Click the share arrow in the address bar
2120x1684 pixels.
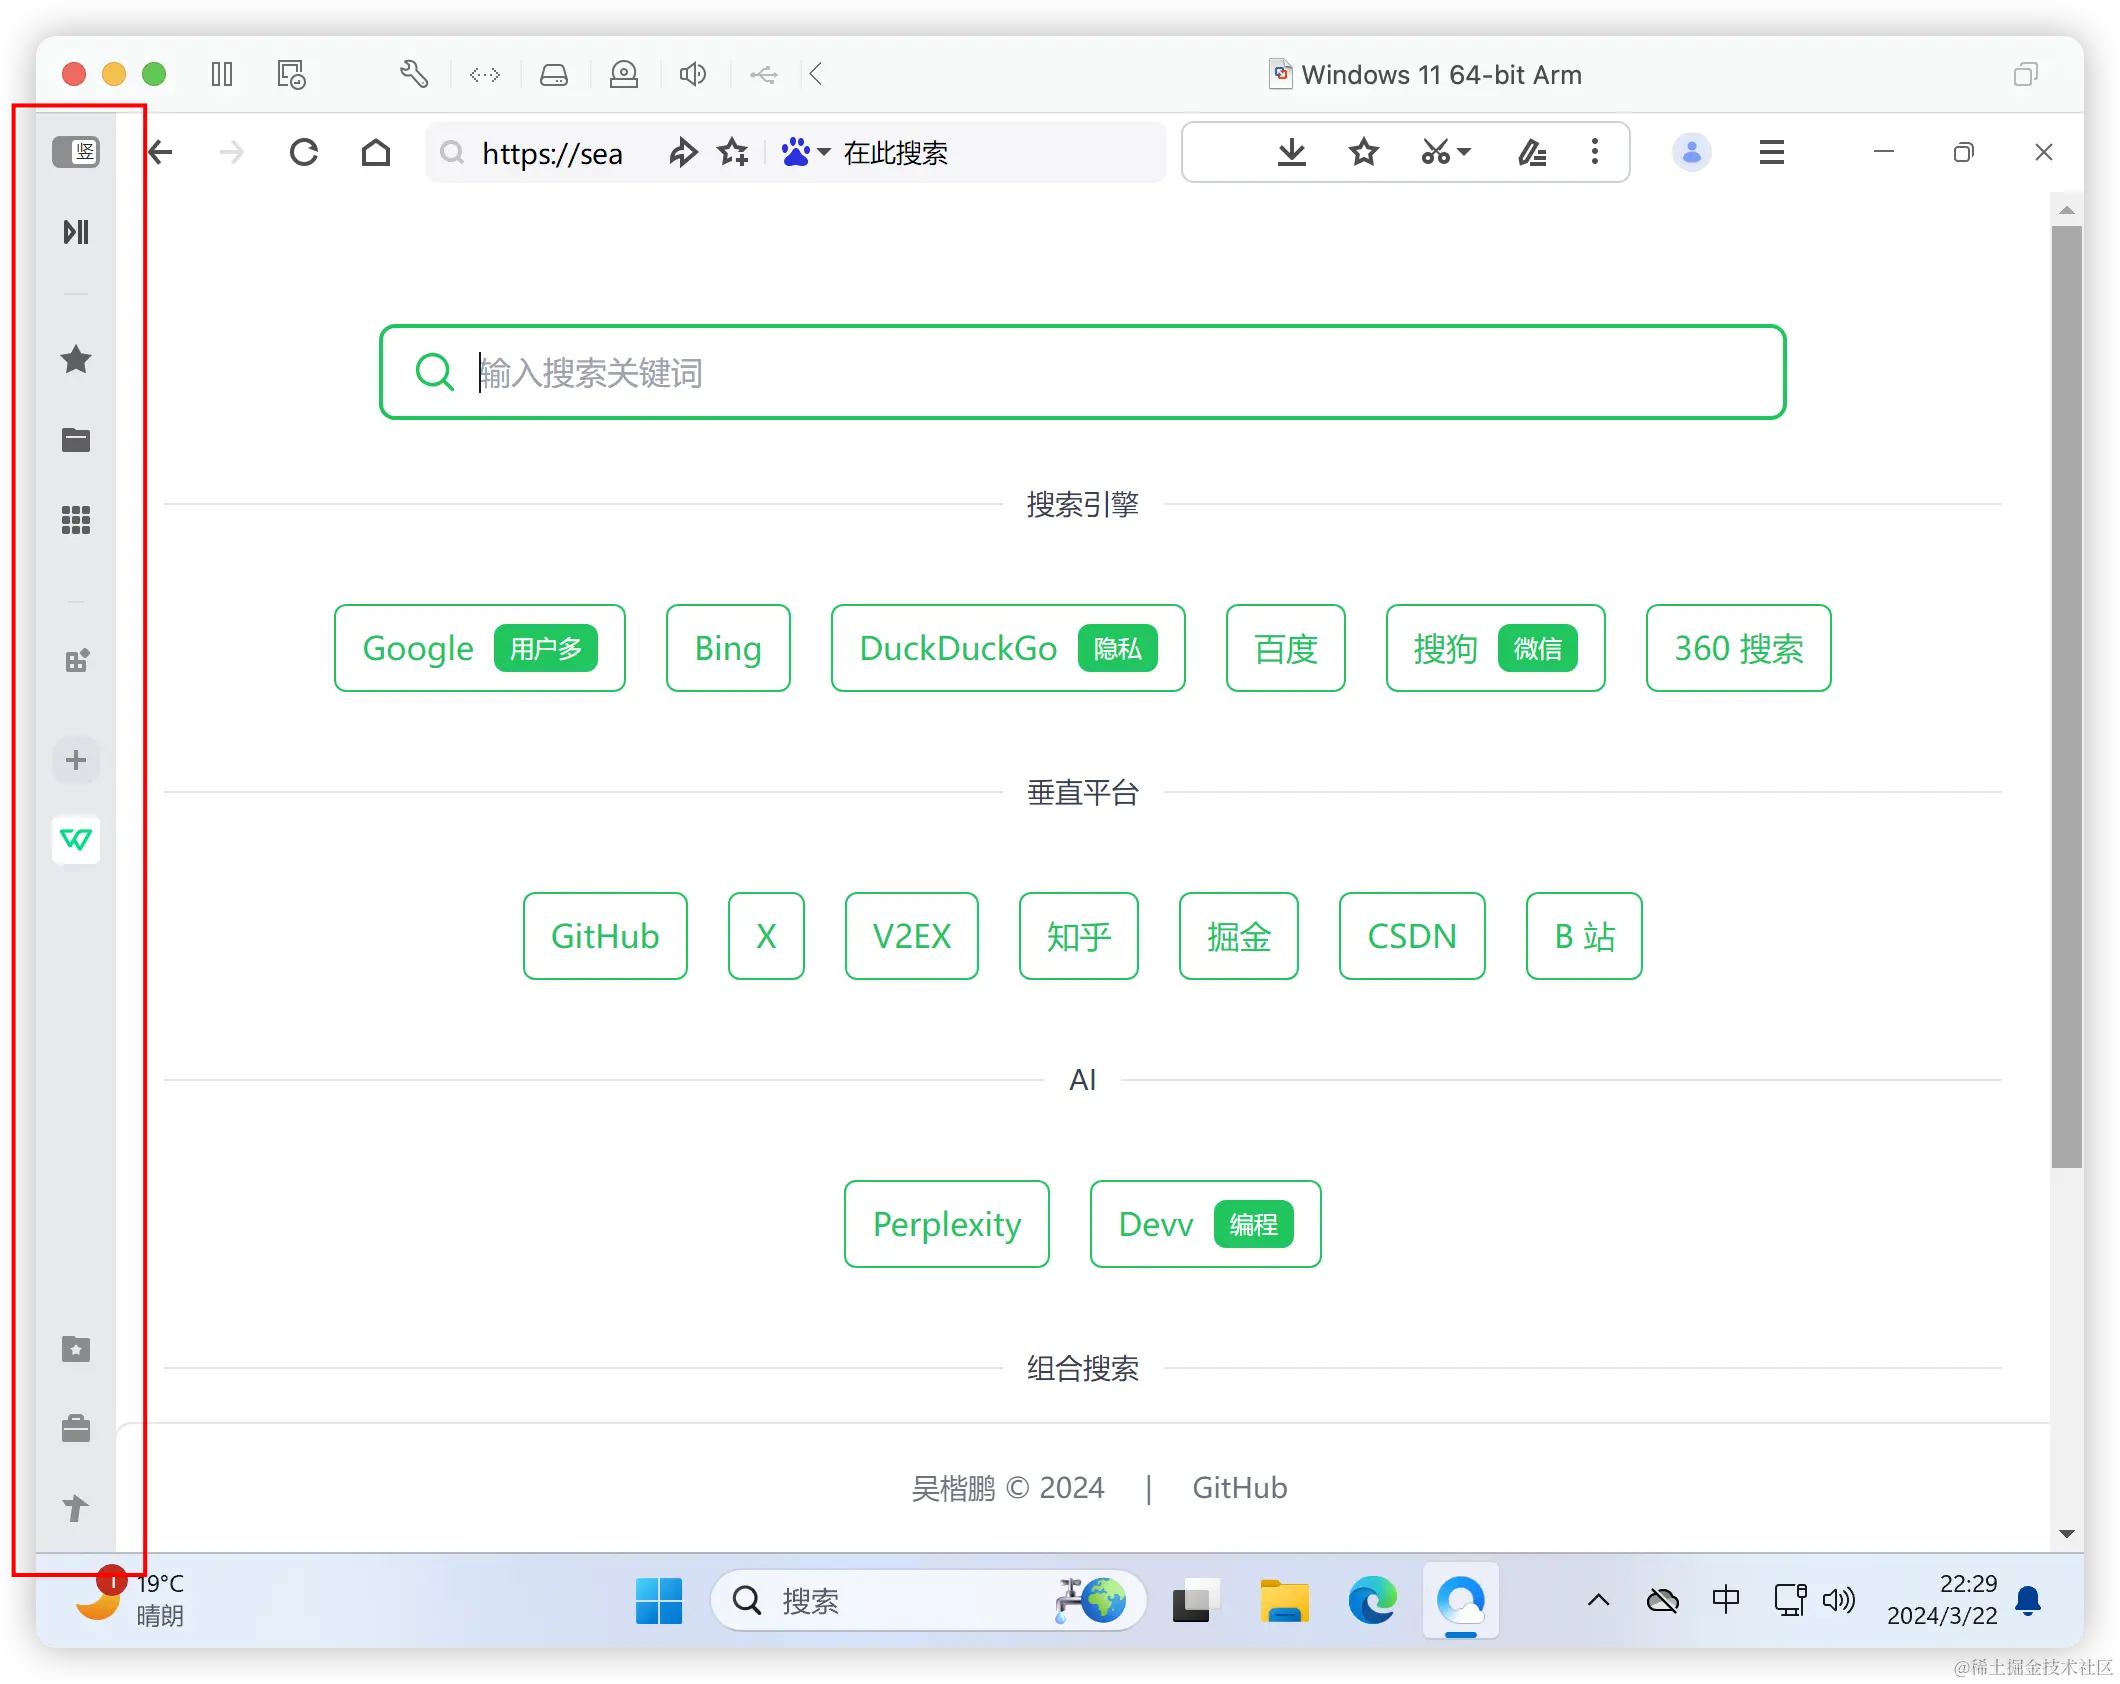point(683,152)
